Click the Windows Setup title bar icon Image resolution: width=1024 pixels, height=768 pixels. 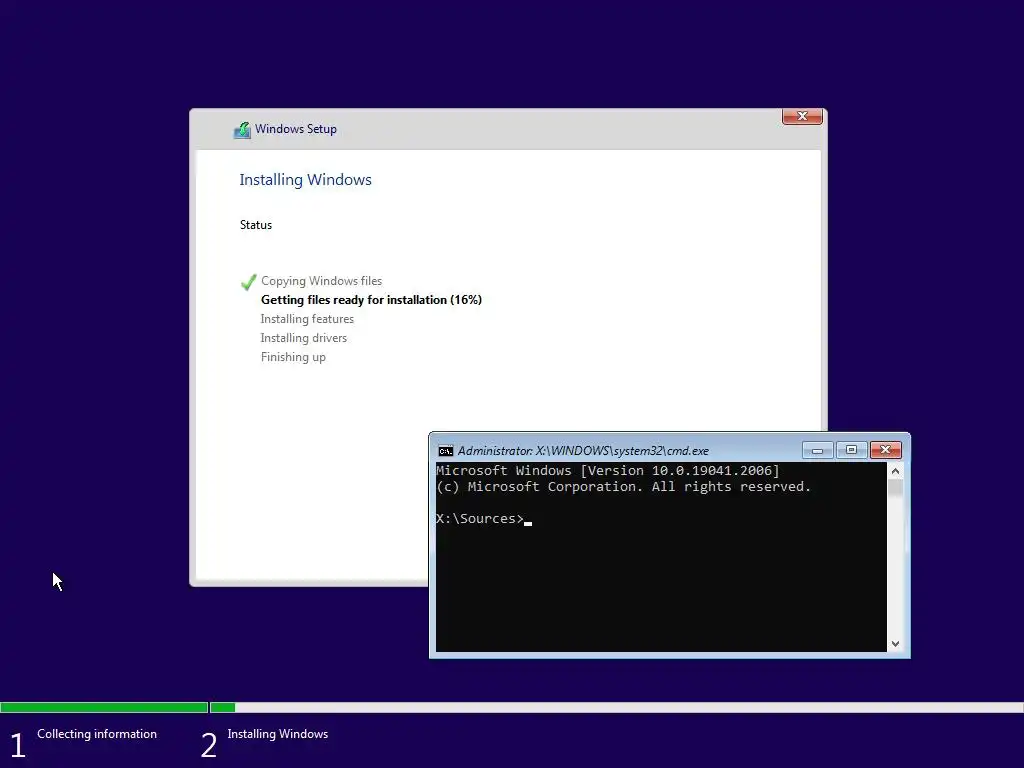(242, 130)
